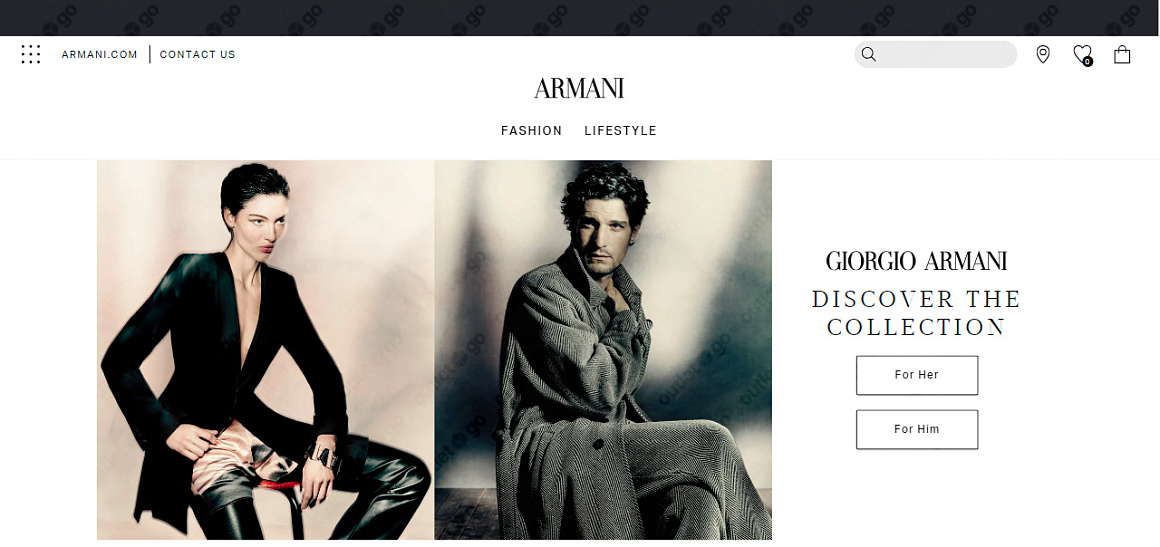Click the Discover the Collection heading
The width and height of the screenshot is (1160, 547).
point(917,313)
